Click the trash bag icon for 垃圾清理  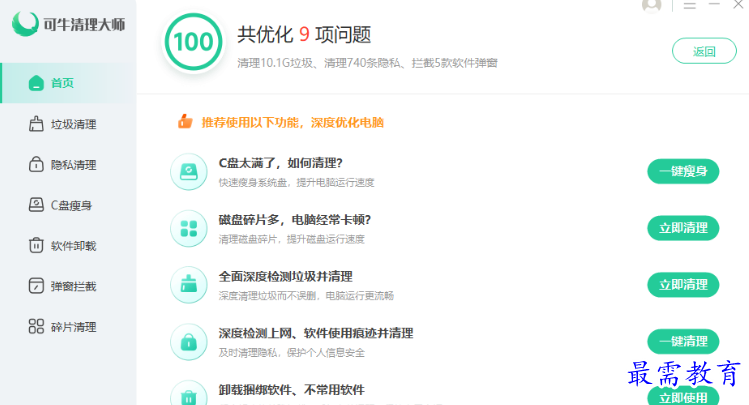pos(36,124)
